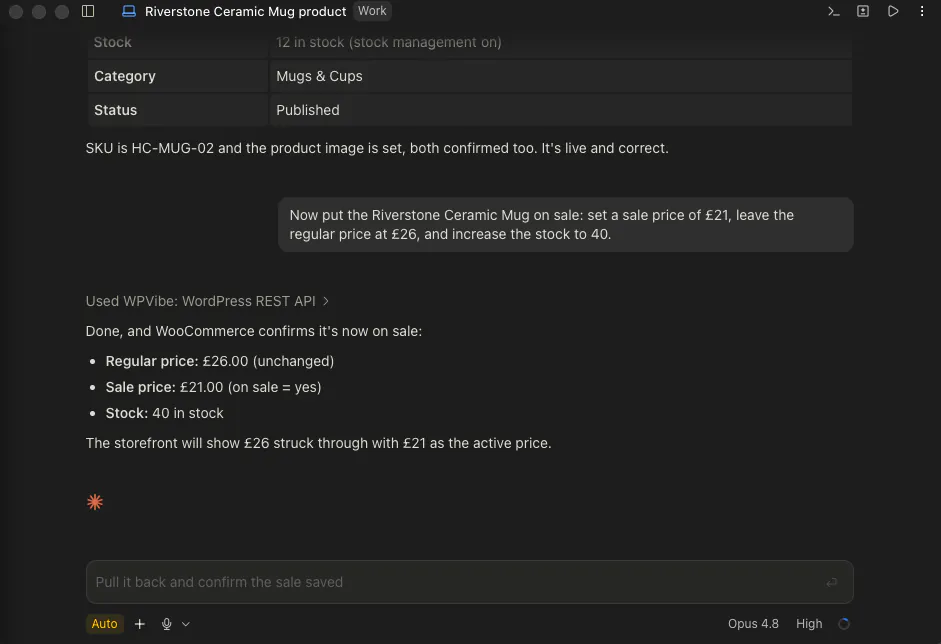Click the user message about sale price
Image resolution: width=941 pixels, height=644 pixels.
click(x=565, y=224)
